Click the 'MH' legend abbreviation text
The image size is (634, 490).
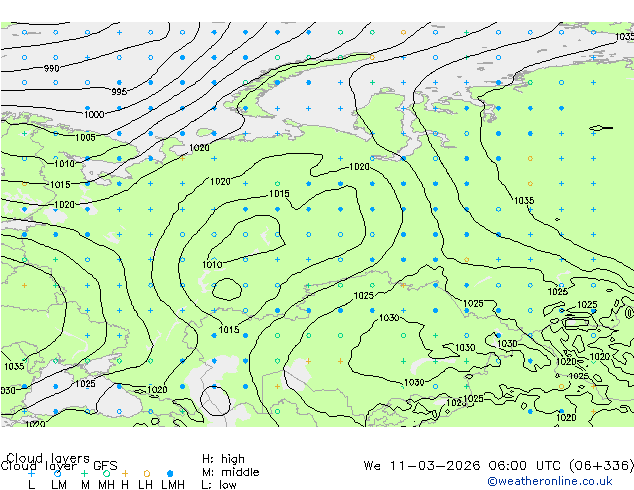106,485
